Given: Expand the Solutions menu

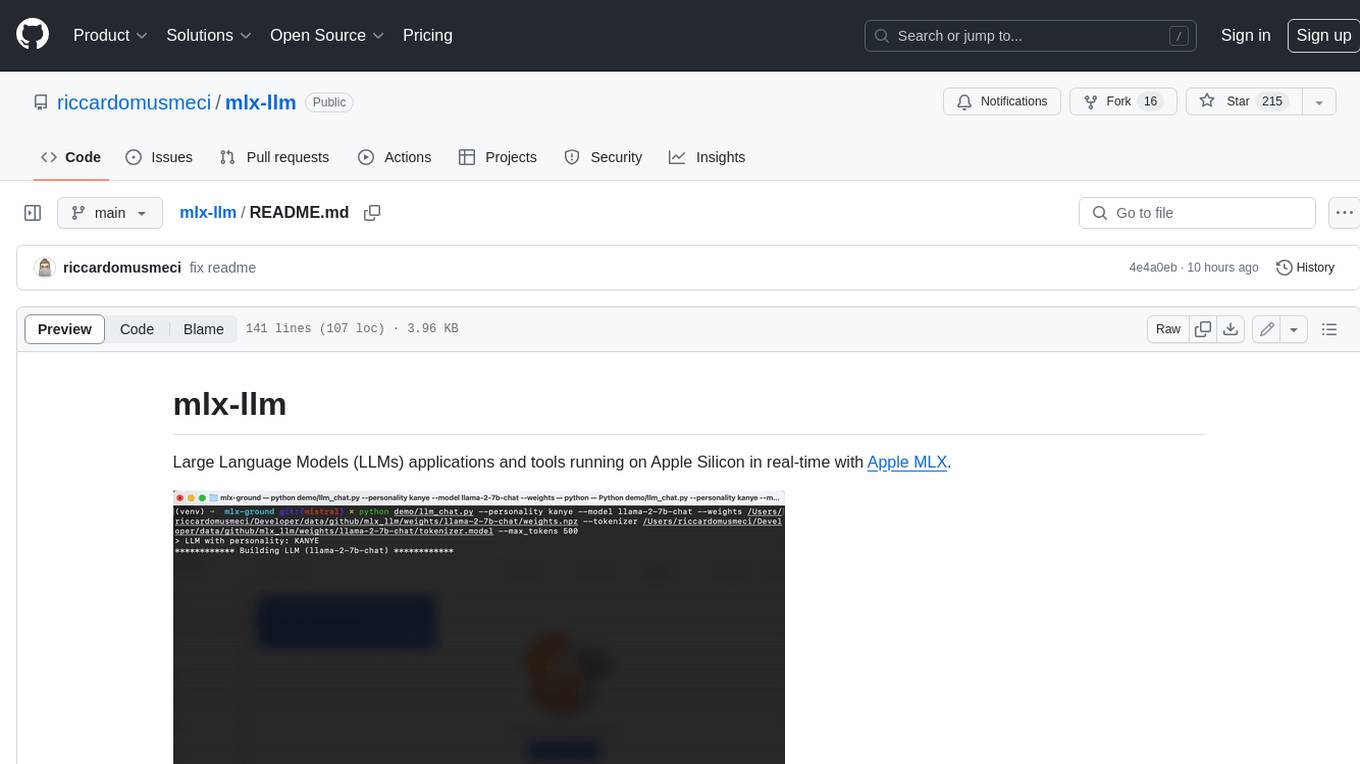Looking at the screenshot, I should click(x=208, y=35).
